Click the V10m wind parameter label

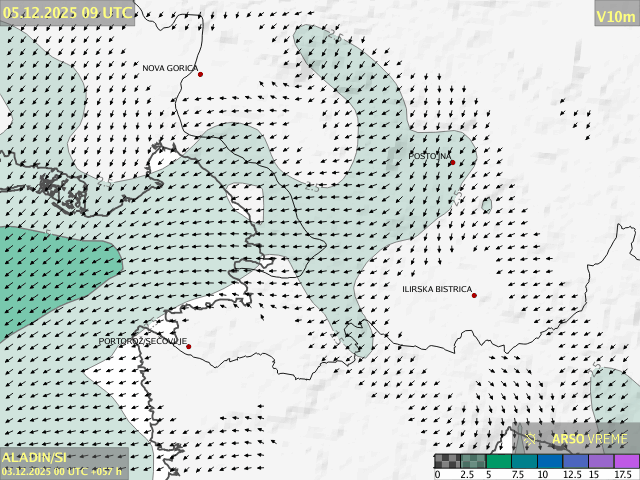615,16
